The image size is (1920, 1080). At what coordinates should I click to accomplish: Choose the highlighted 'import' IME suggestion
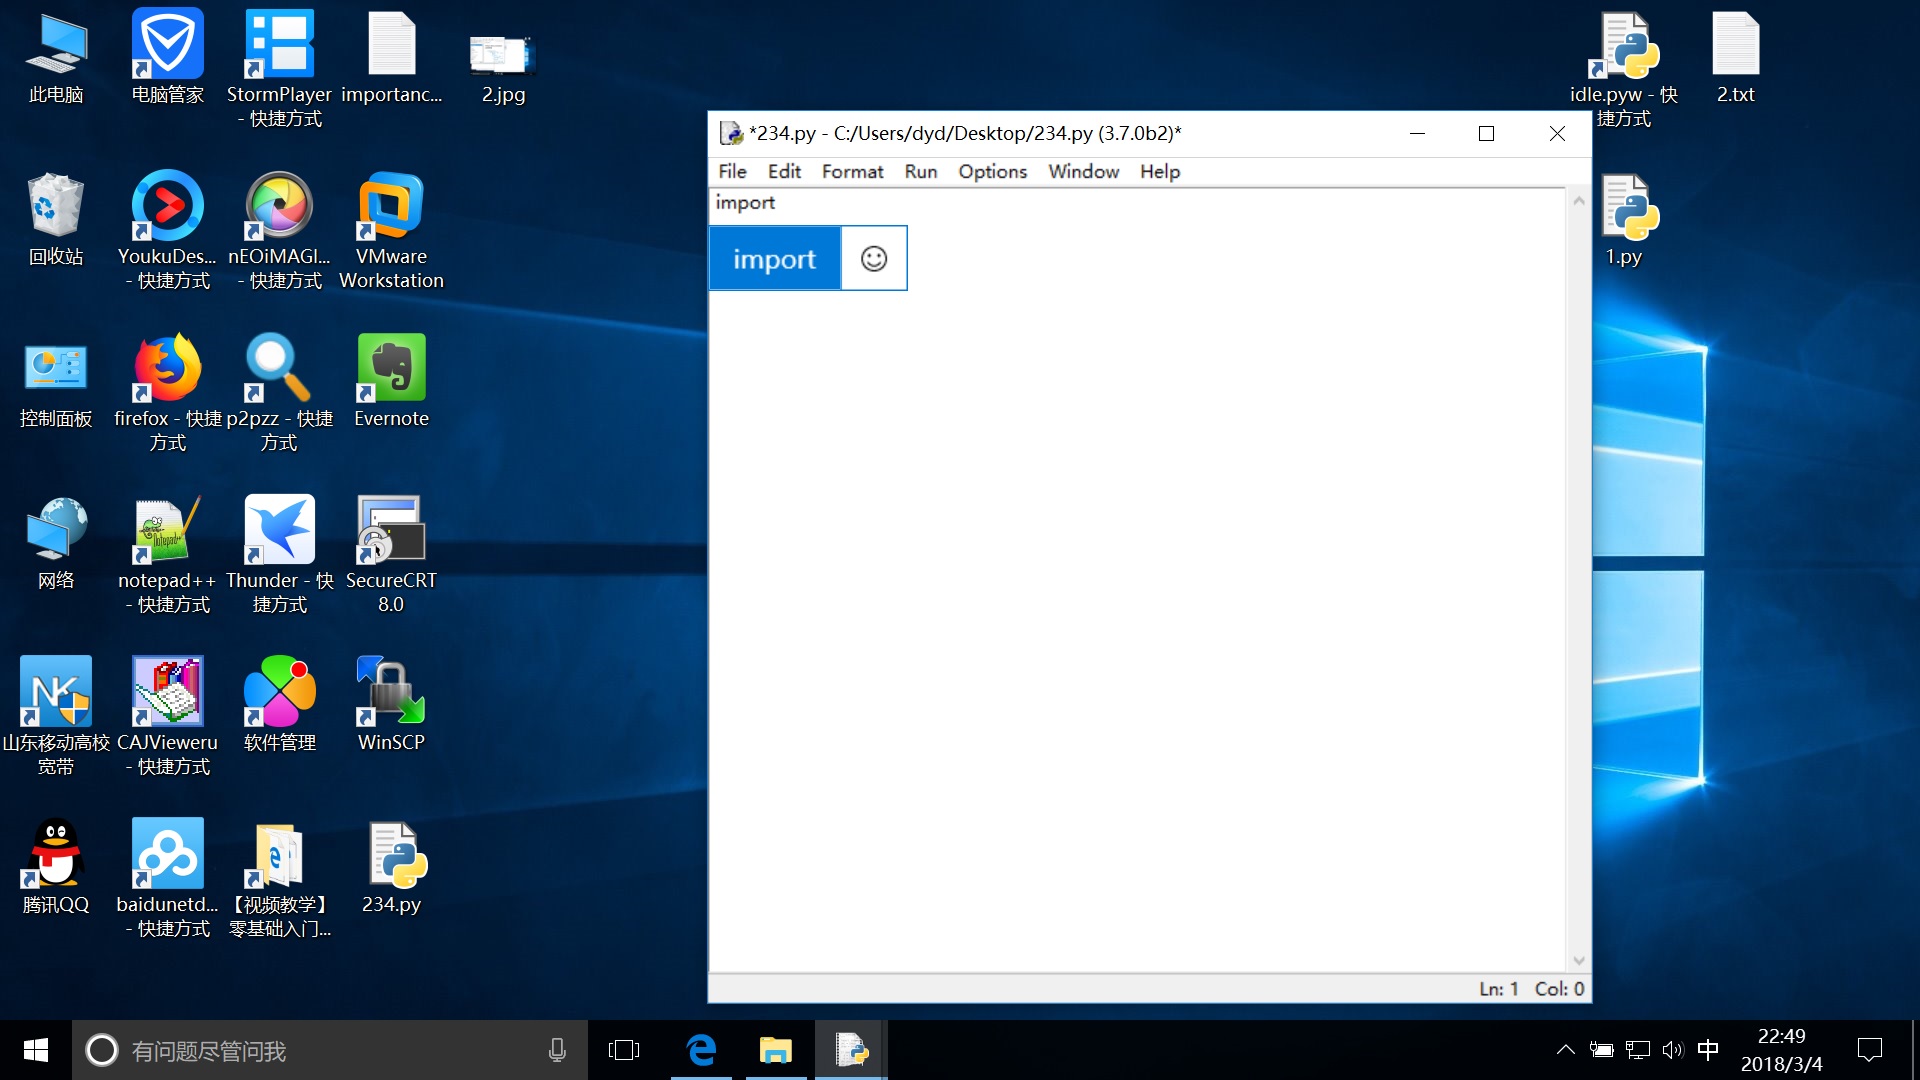tap(775, 259)
